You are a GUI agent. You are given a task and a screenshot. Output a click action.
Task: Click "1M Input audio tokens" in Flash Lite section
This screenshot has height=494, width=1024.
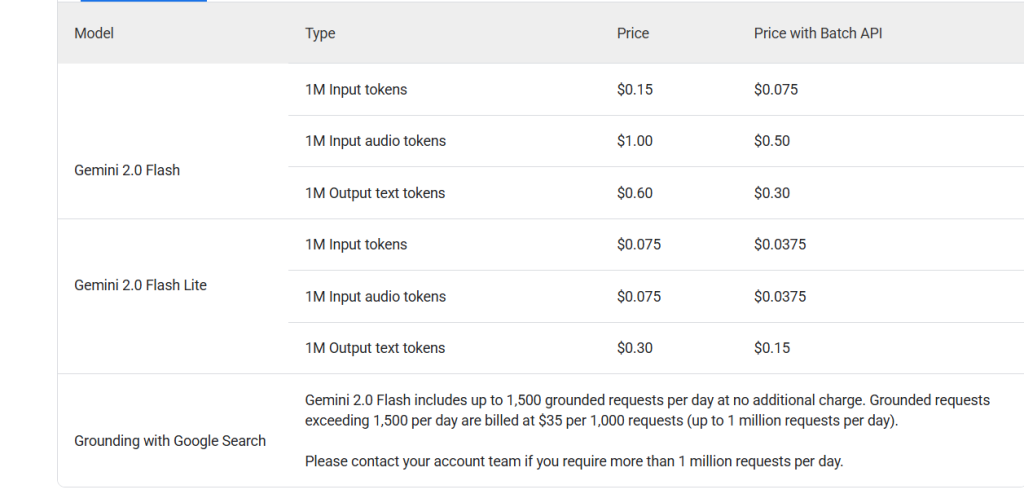coord(376,297)
